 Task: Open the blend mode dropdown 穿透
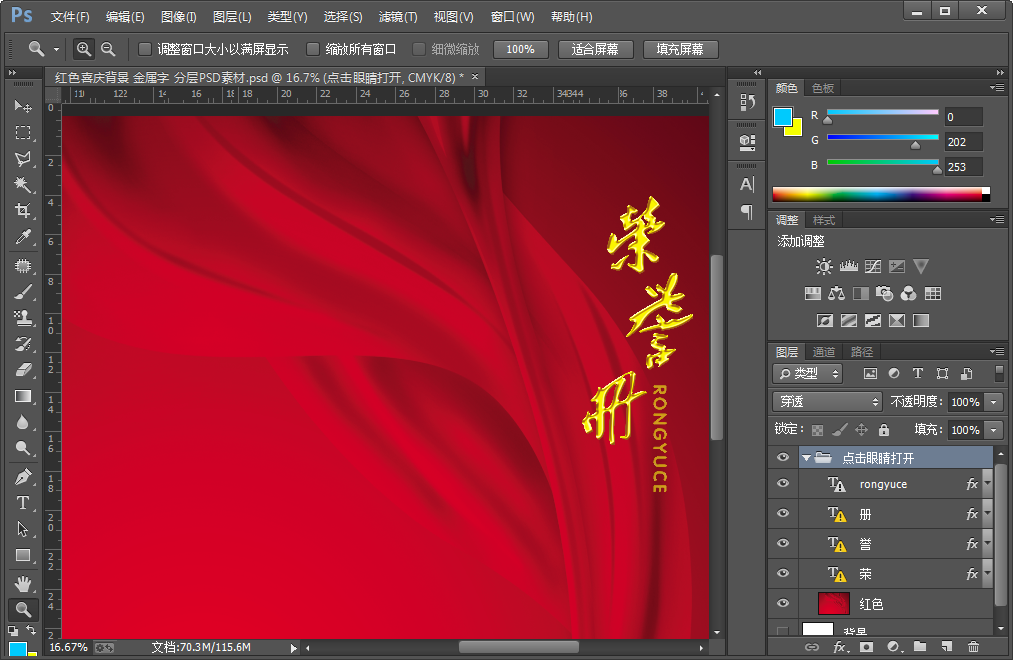[x=827, y=402]
